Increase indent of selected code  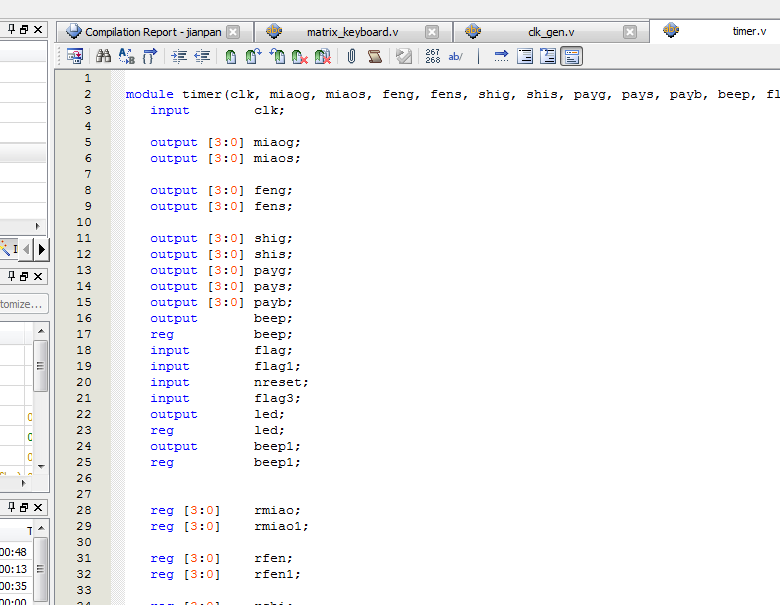179,57
